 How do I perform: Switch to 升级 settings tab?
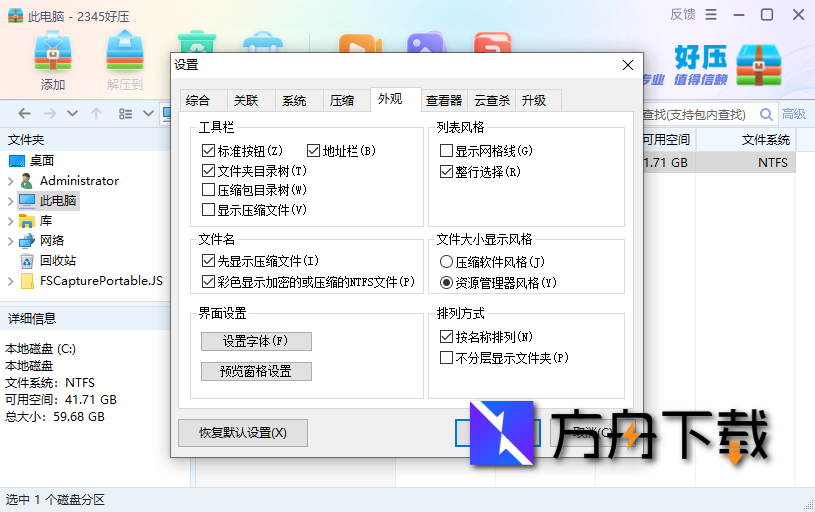(x=538, y=100)
